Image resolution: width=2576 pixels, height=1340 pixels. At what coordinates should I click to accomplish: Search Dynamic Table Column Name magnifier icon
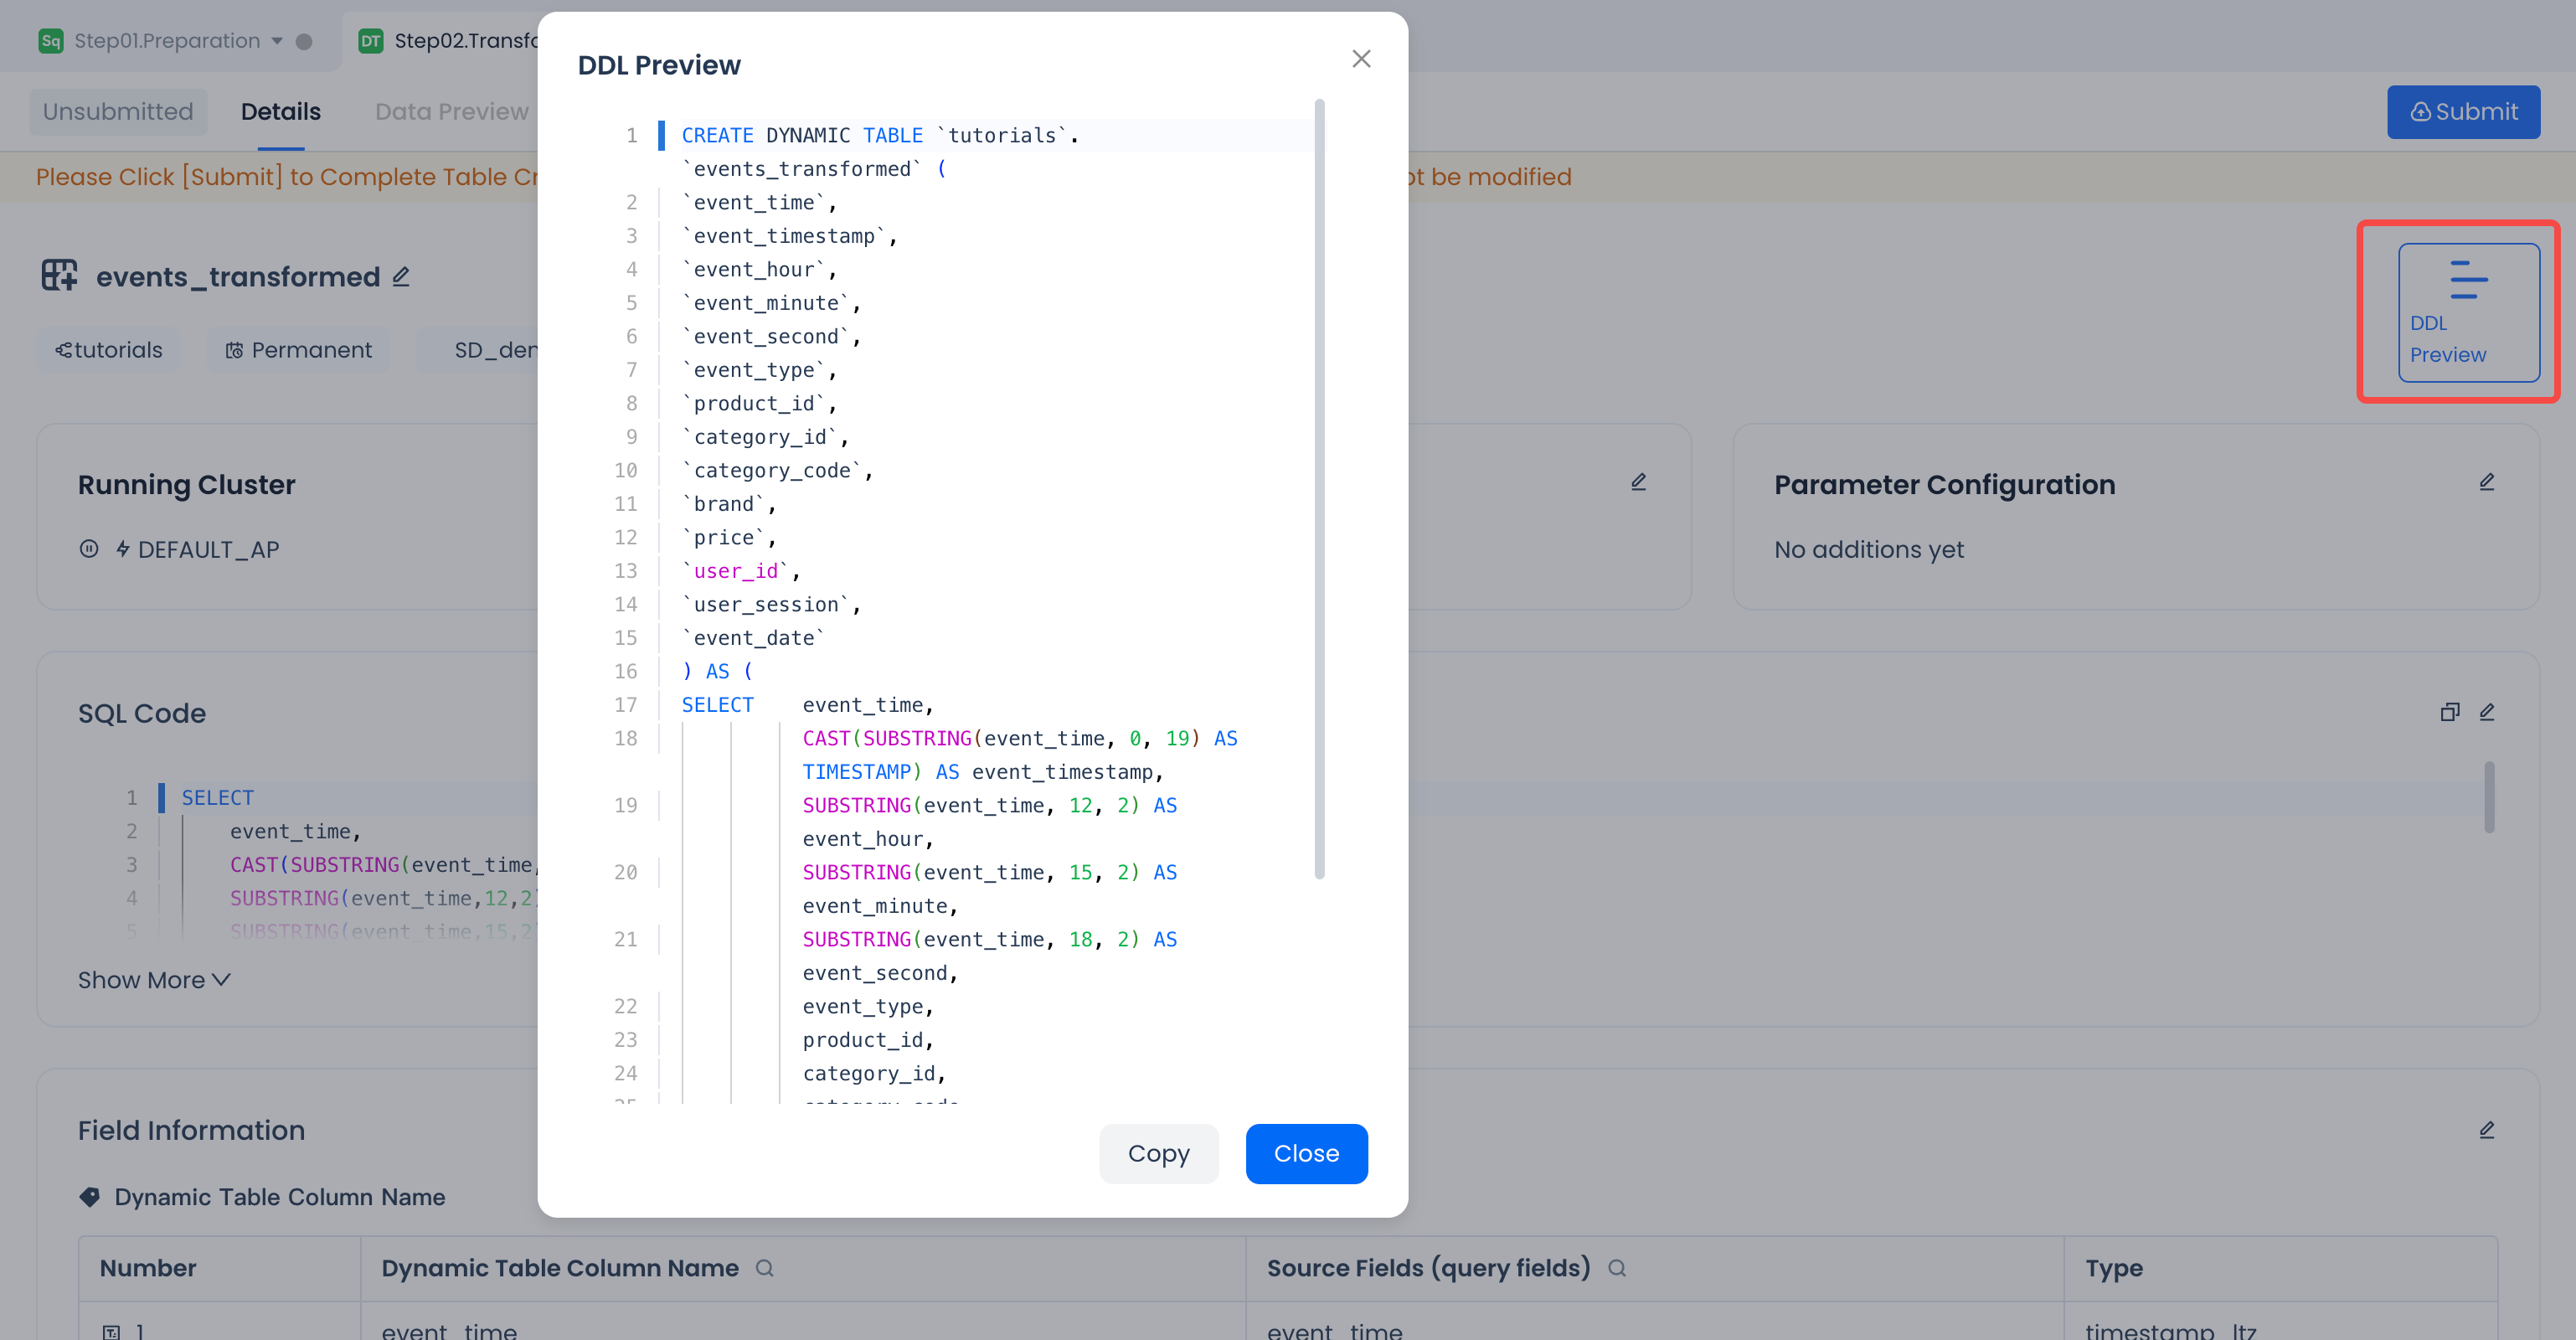tap(765, 1268)
